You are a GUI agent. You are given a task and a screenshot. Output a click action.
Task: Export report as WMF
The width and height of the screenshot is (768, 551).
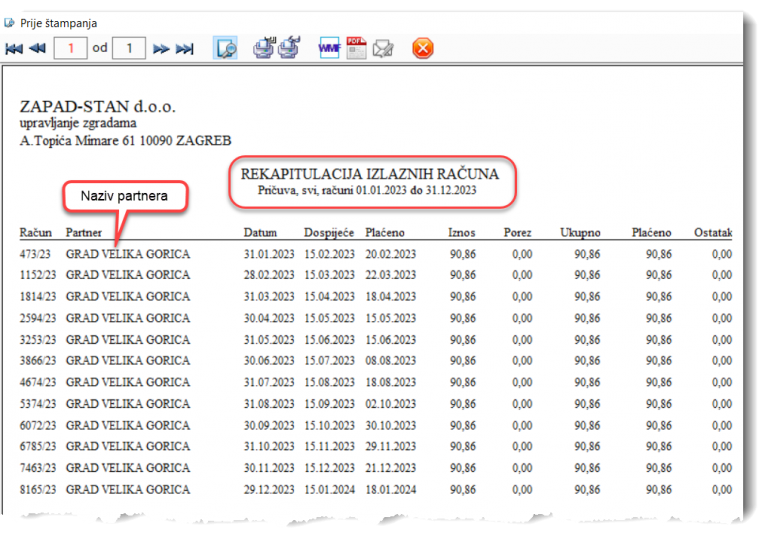pyautogui.click(x=329, y=48)
